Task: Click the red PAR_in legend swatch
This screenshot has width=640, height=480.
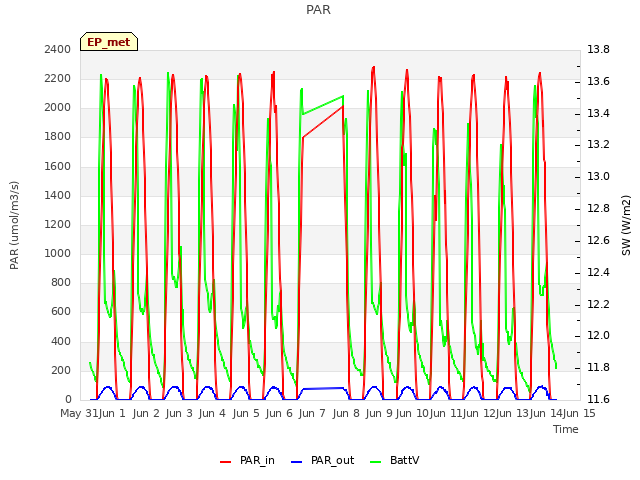Action: (x=226, y=462)
